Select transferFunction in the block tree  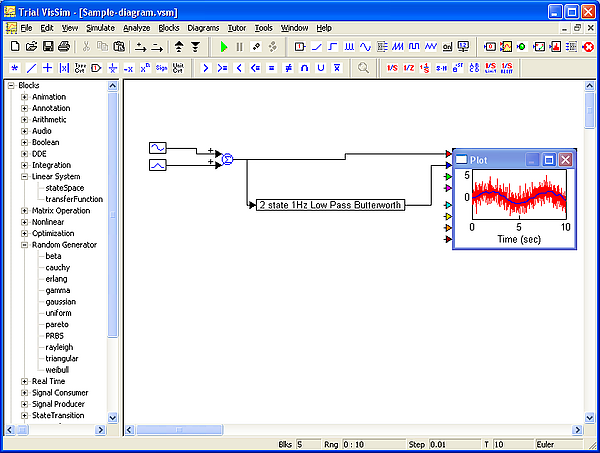(x=74, y=199)
